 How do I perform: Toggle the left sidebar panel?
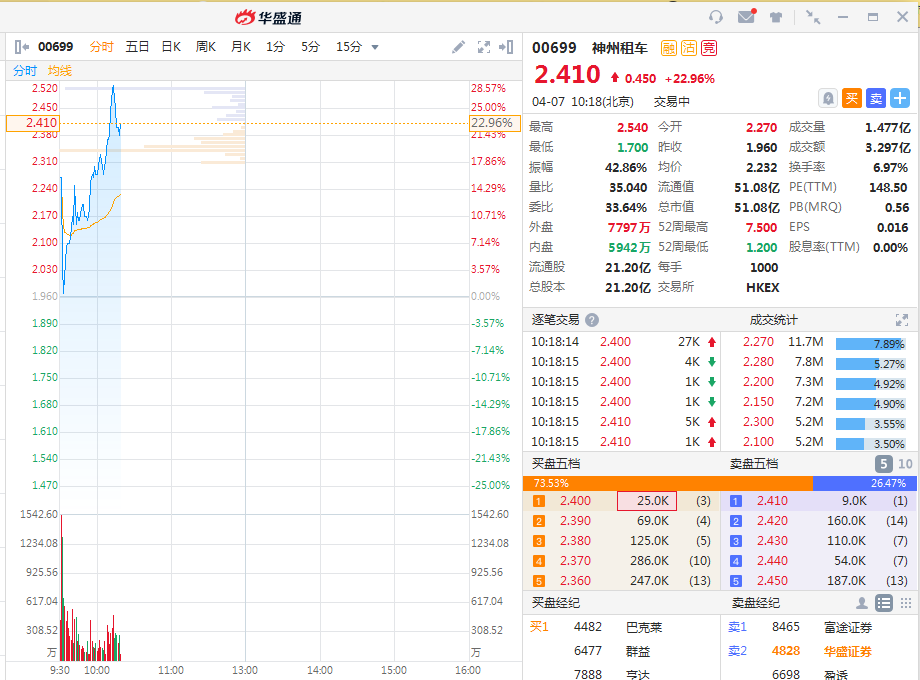pos(22,47)
